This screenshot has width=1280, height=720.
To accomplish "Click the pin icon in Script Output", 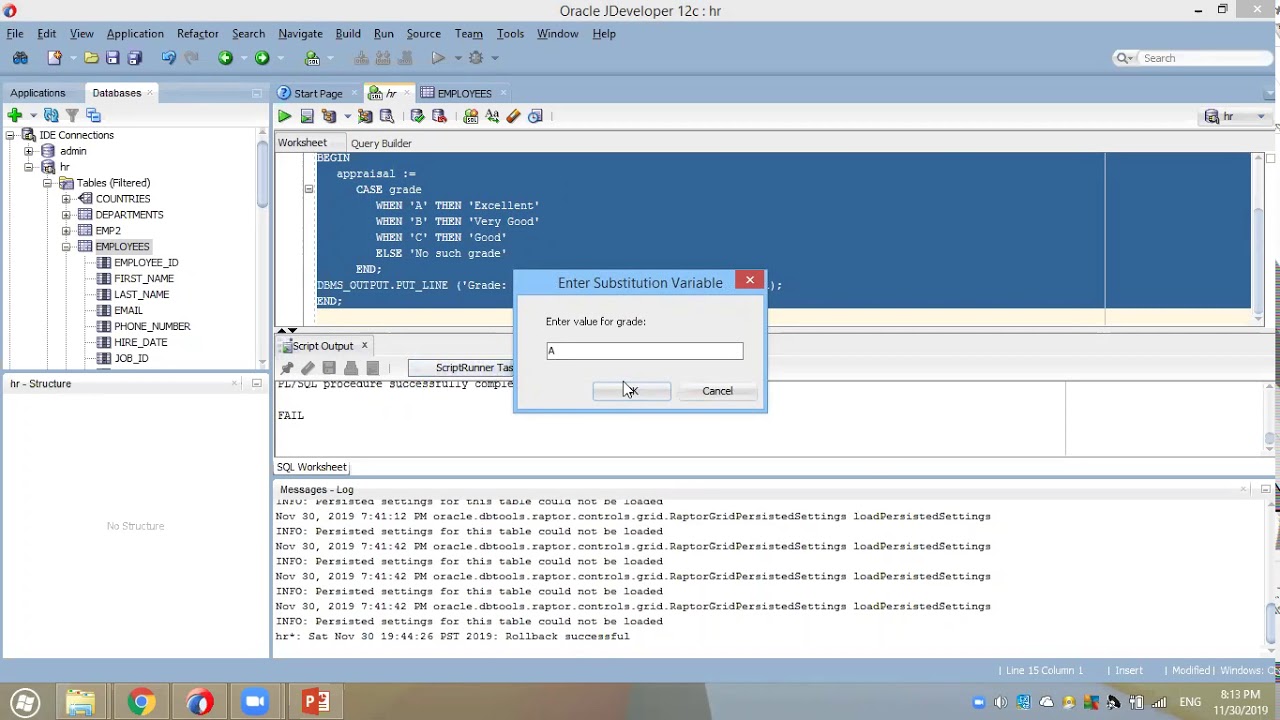I will point(286,368).
